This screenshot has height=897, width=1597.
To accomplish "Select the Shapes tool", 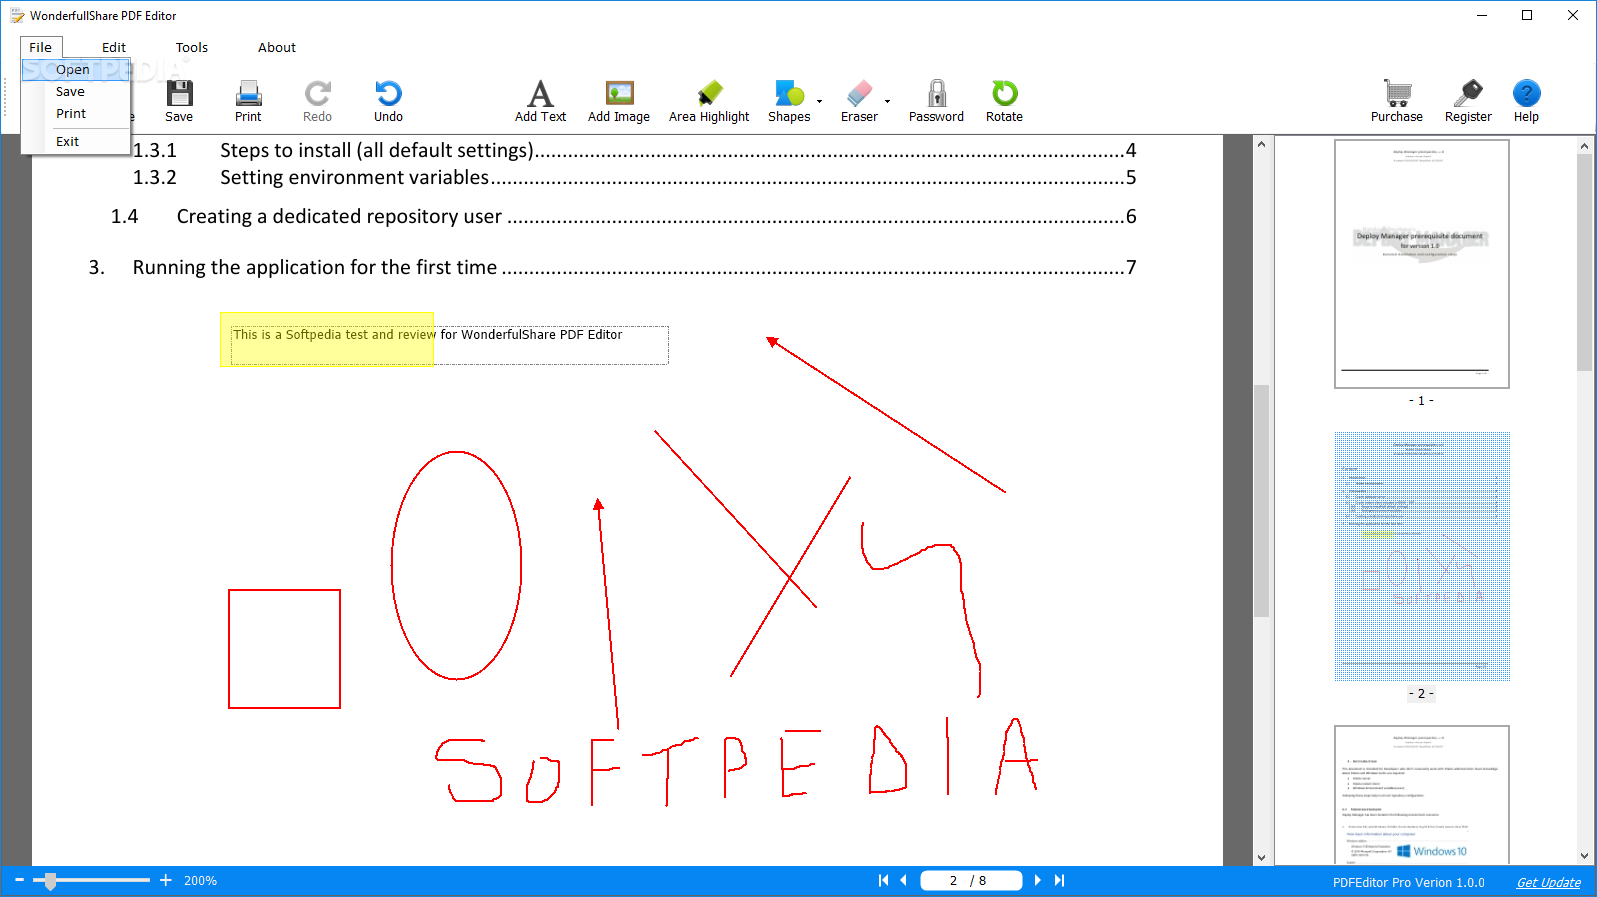I will [789, 101].
